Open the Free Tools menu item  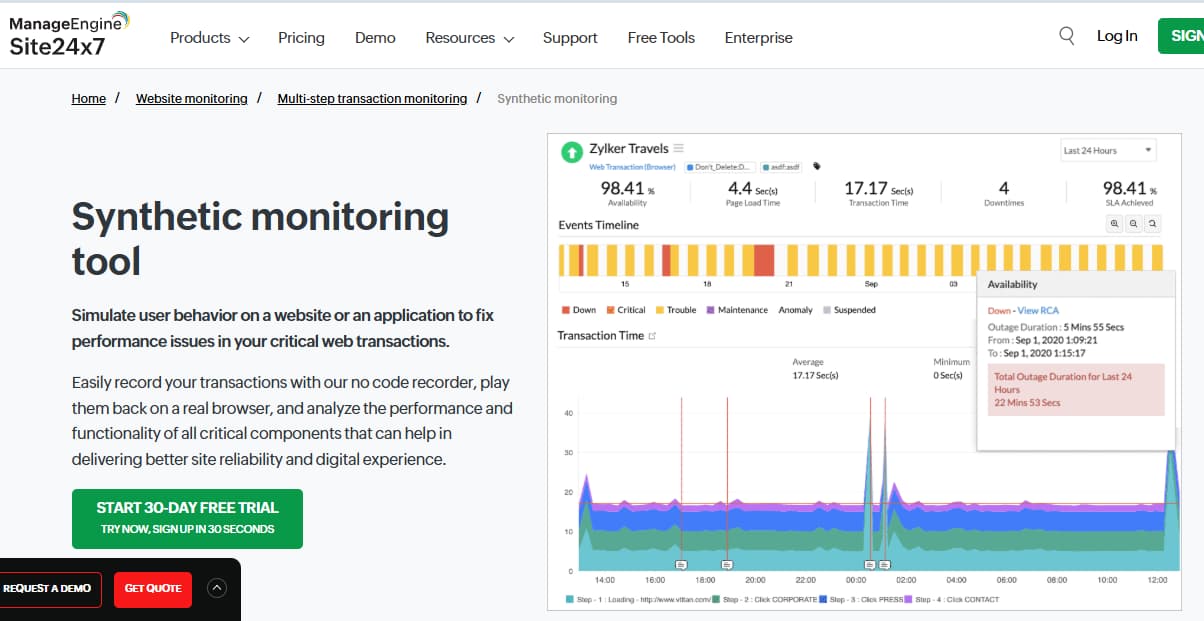click(661, 37)
